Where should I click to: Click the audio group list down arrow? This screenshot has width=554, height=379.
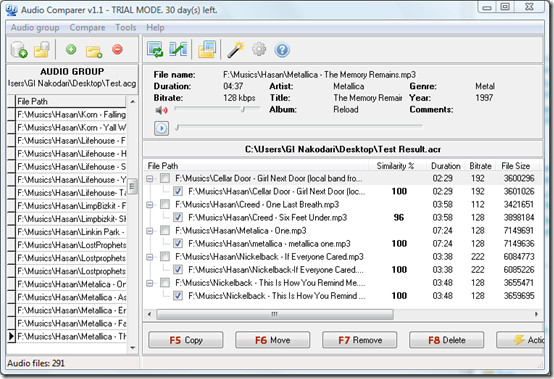click(x=132, y=348)
